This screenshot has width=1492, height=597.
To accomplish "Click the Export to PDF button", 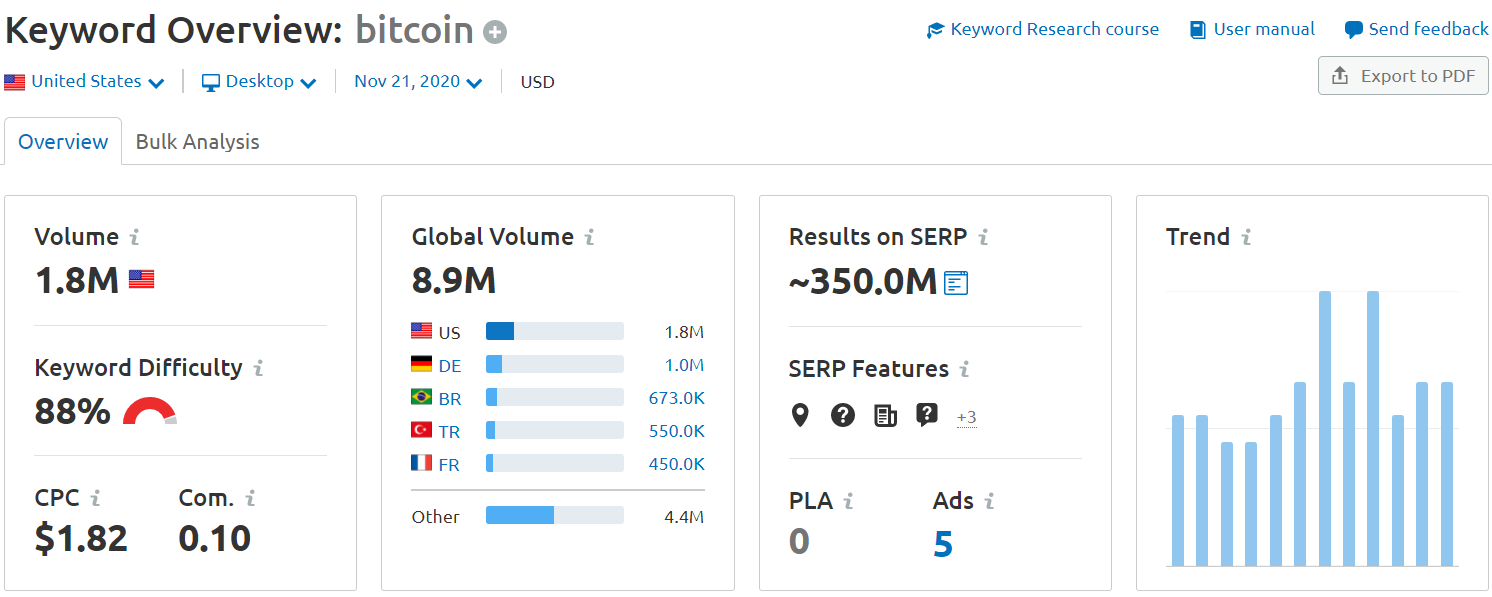I will [1403, 76].
